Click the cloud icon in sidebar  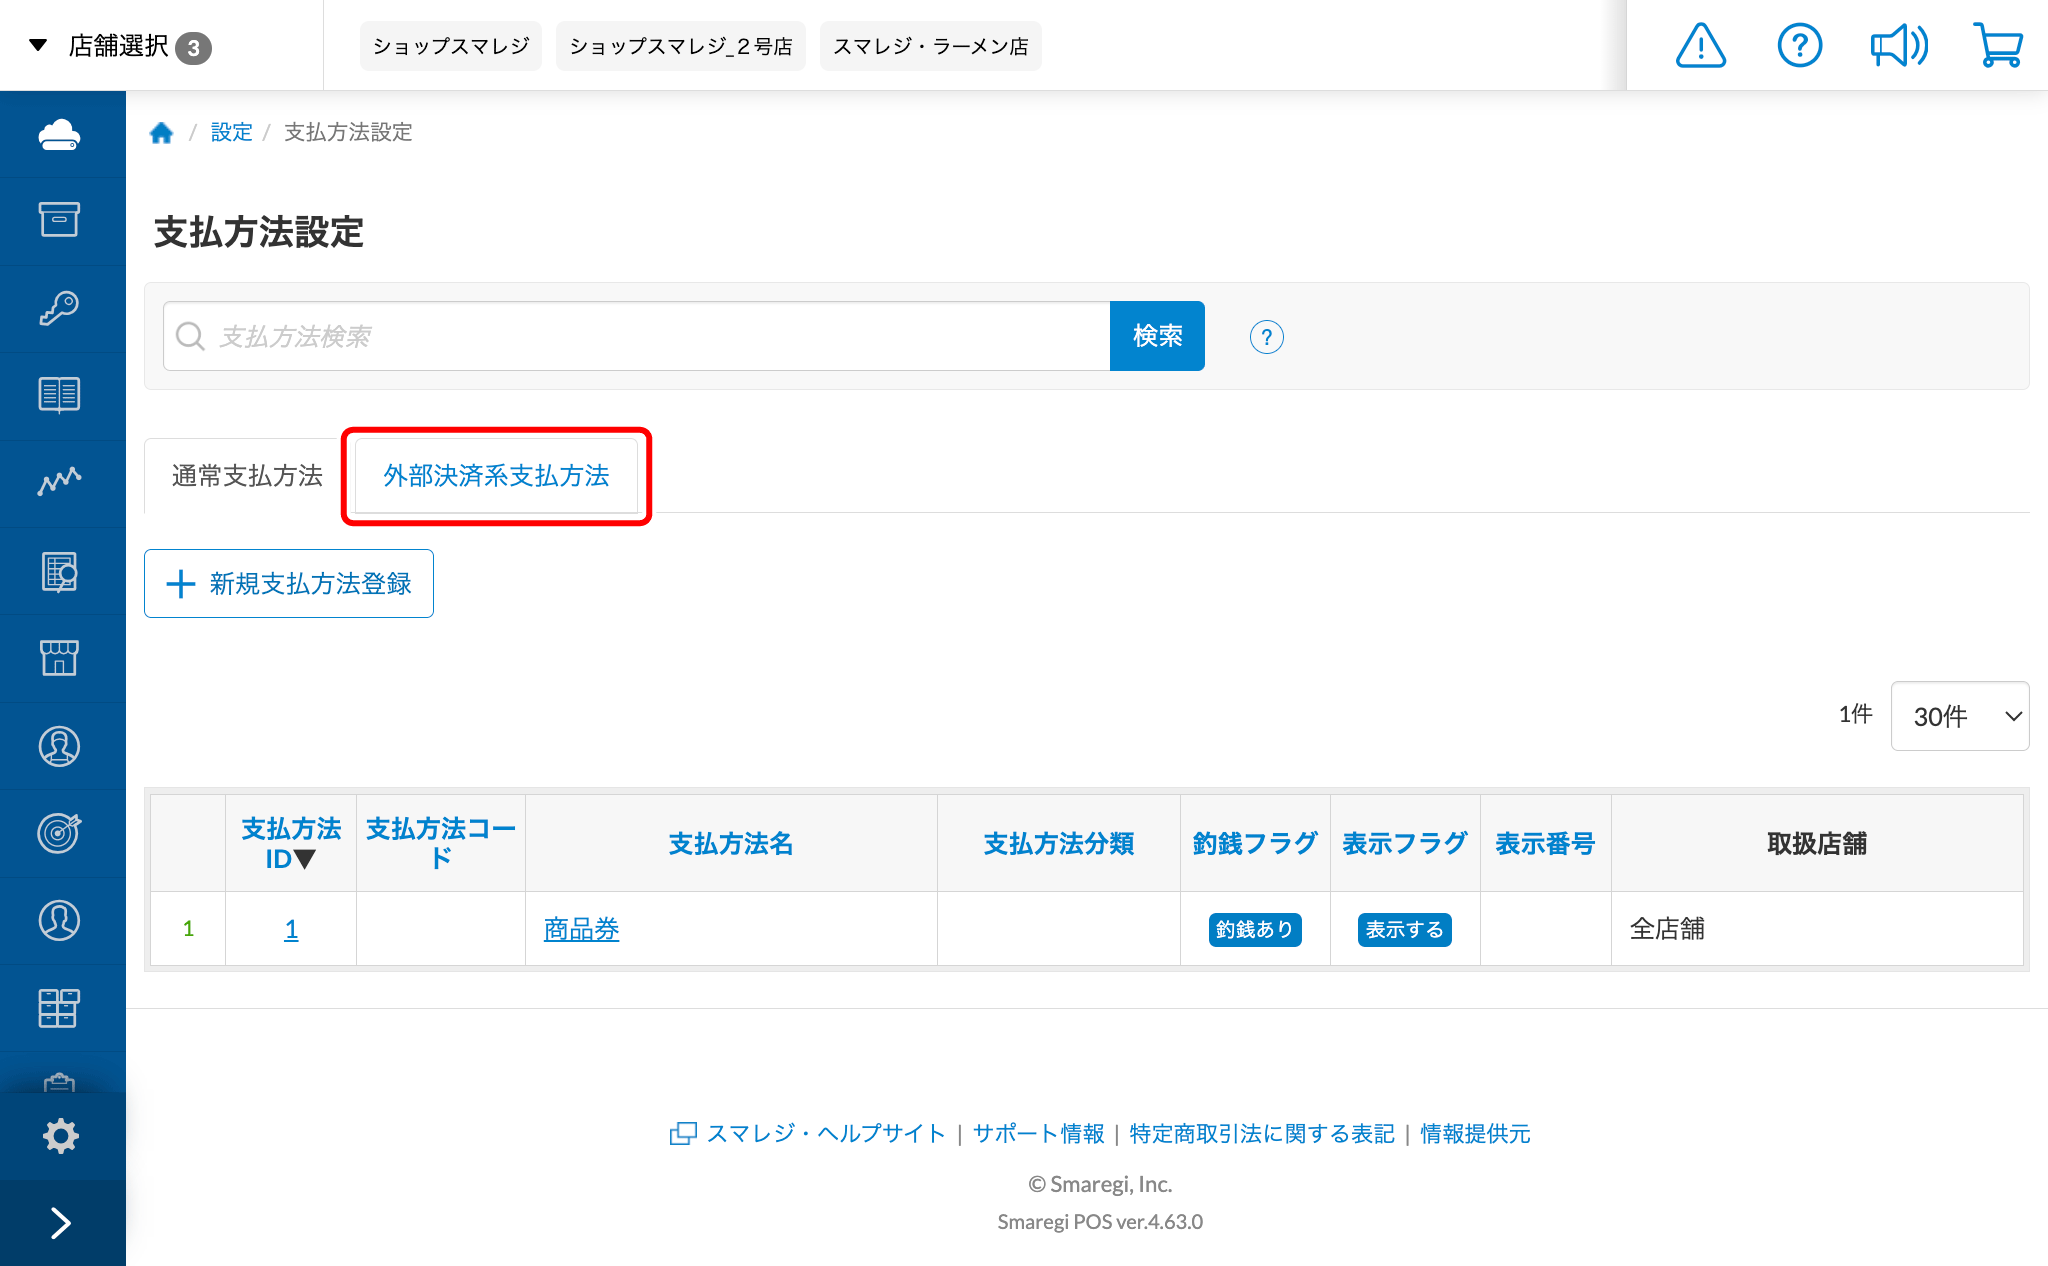60,134
